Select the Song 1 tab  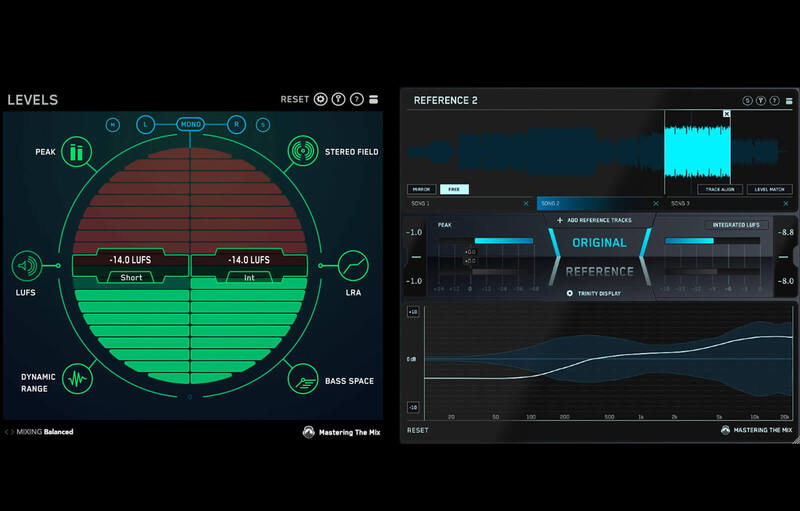point(468,203)
